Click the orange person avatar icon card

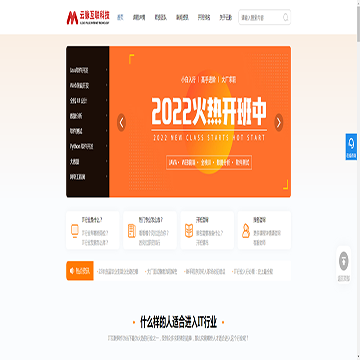click(246, 231)
